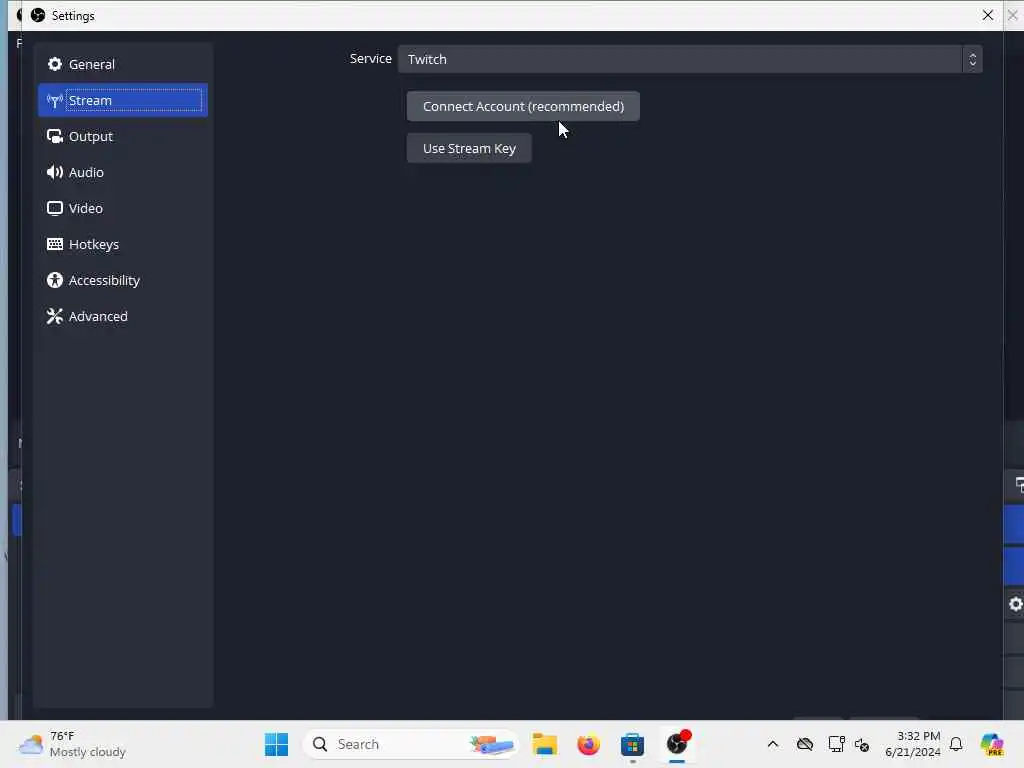
Task: Click the cloud sync tray icon
Action: pos(805,744)
